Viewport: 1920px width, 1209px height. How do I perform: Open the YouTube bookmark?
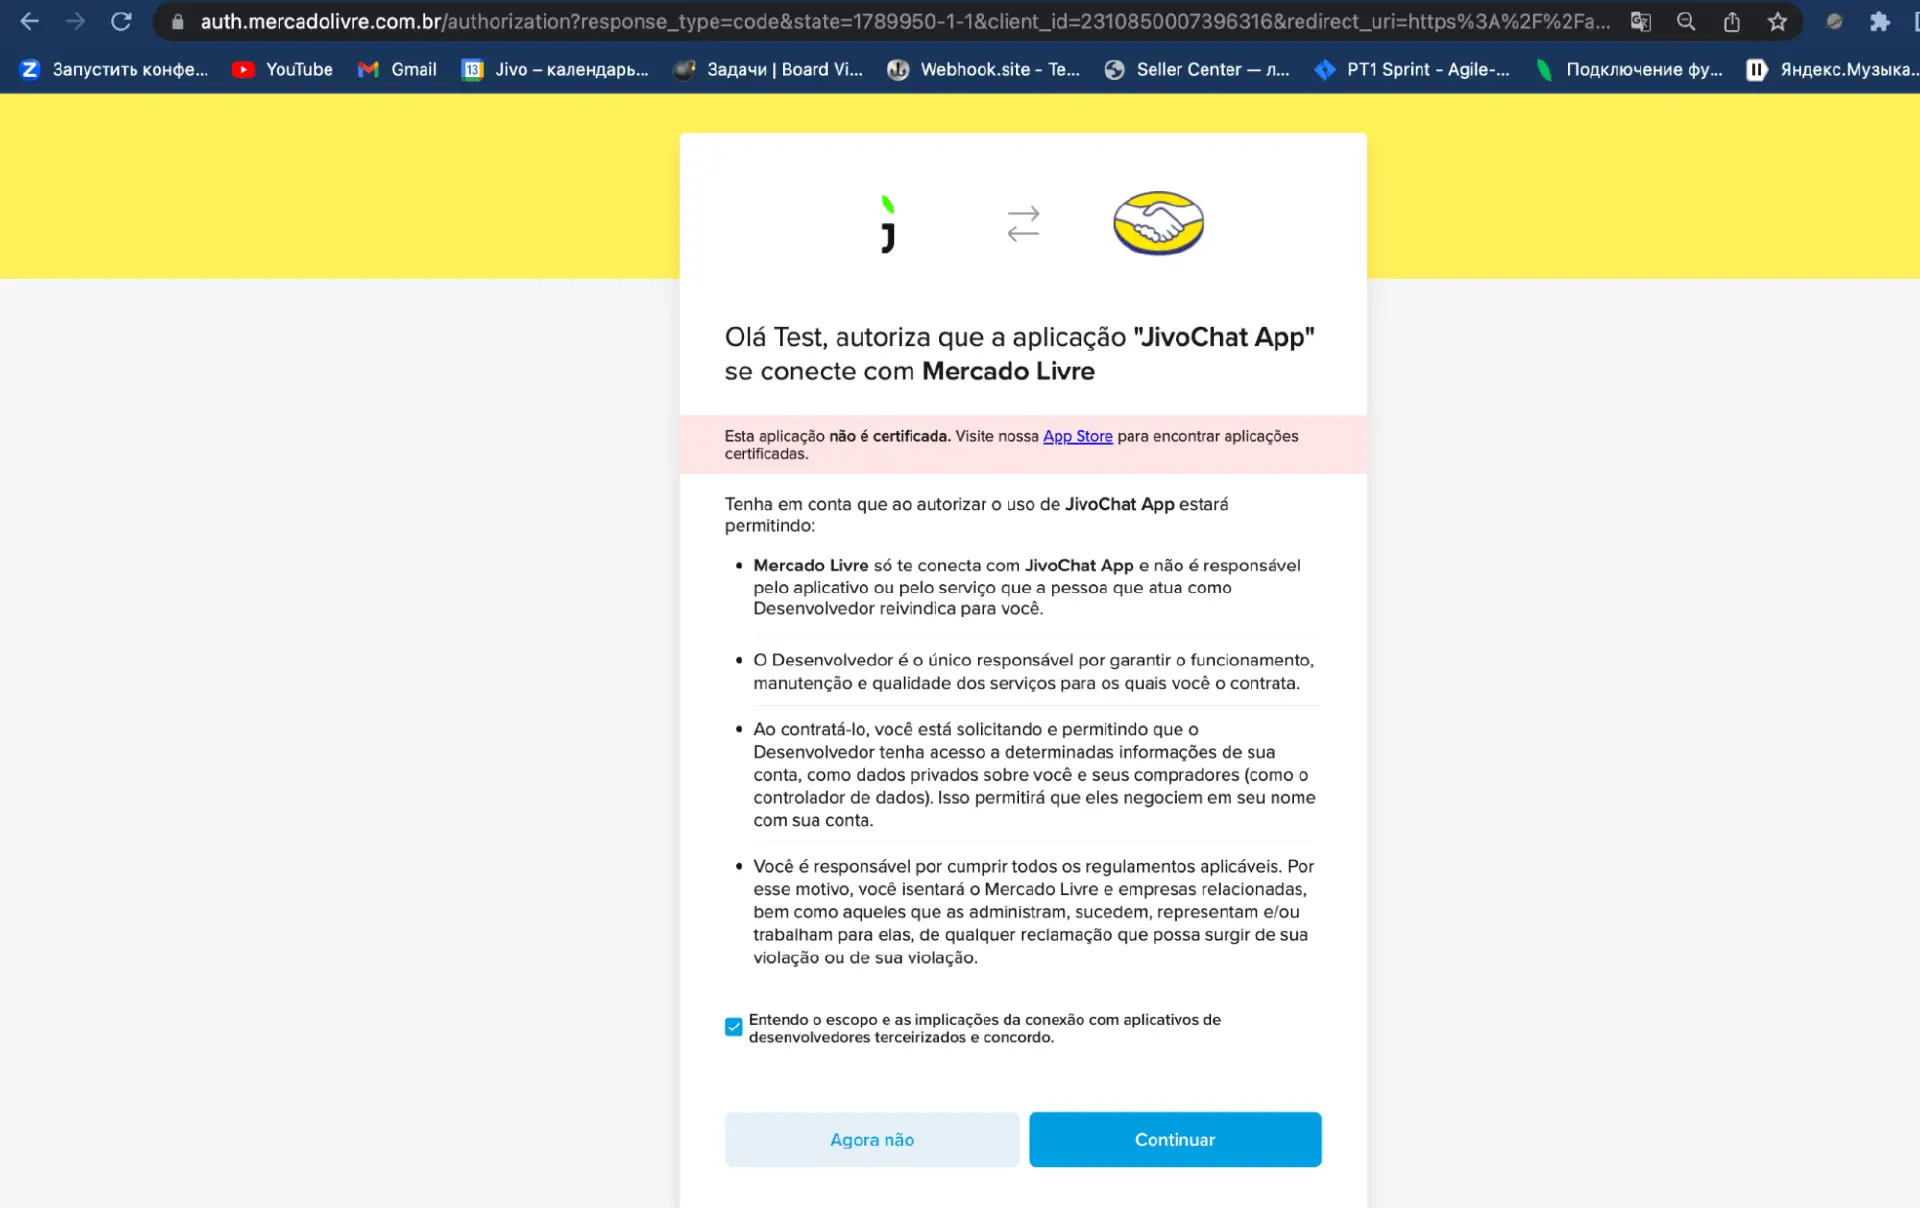coord(283,69)
